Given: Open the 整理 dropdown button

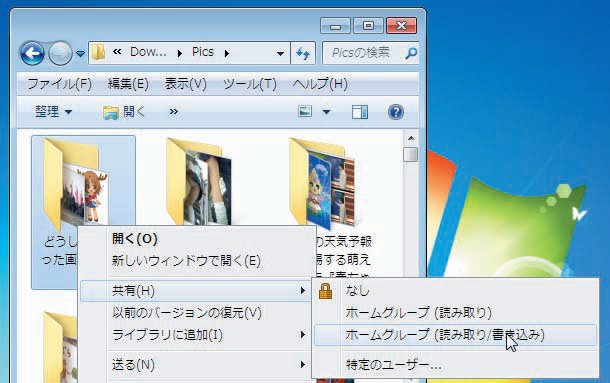Looking at the screenshot, I should pos(53,112).
